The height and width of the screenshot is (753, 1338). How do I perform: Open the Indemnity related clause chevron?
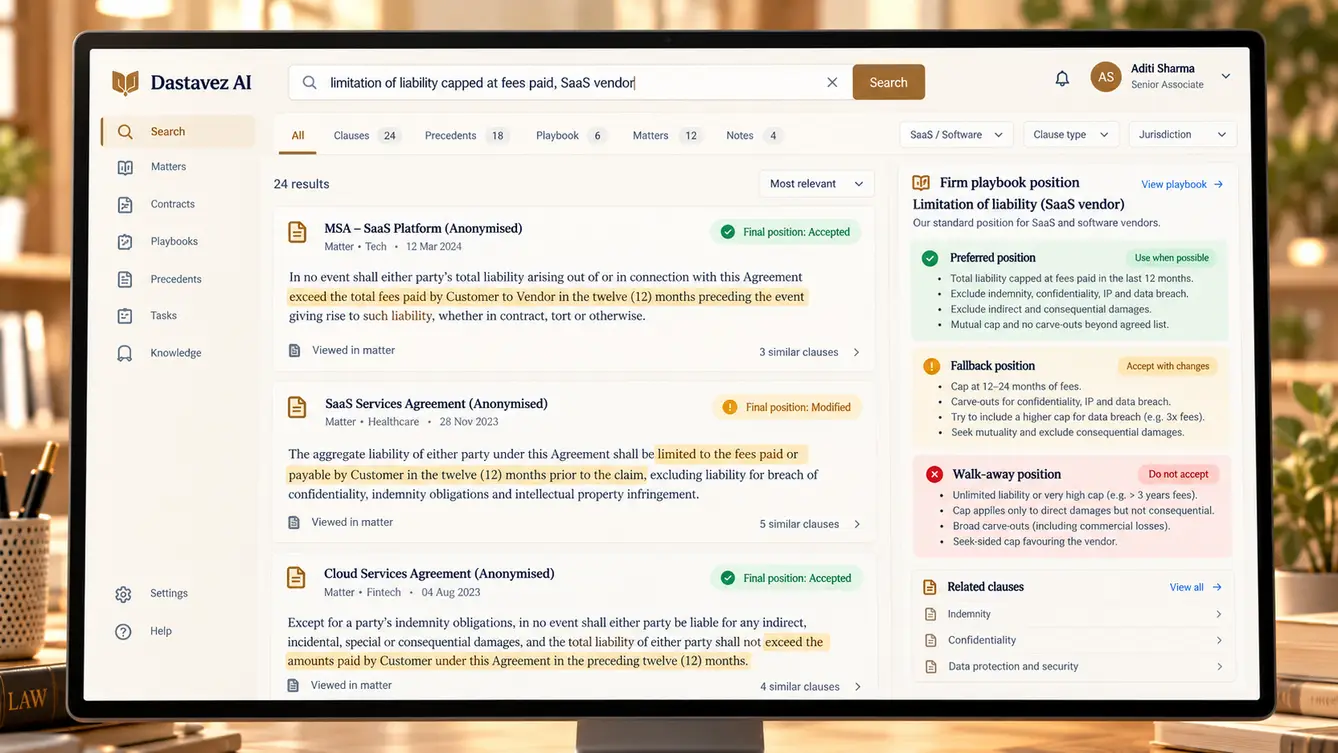click(x=1219, y=614)
